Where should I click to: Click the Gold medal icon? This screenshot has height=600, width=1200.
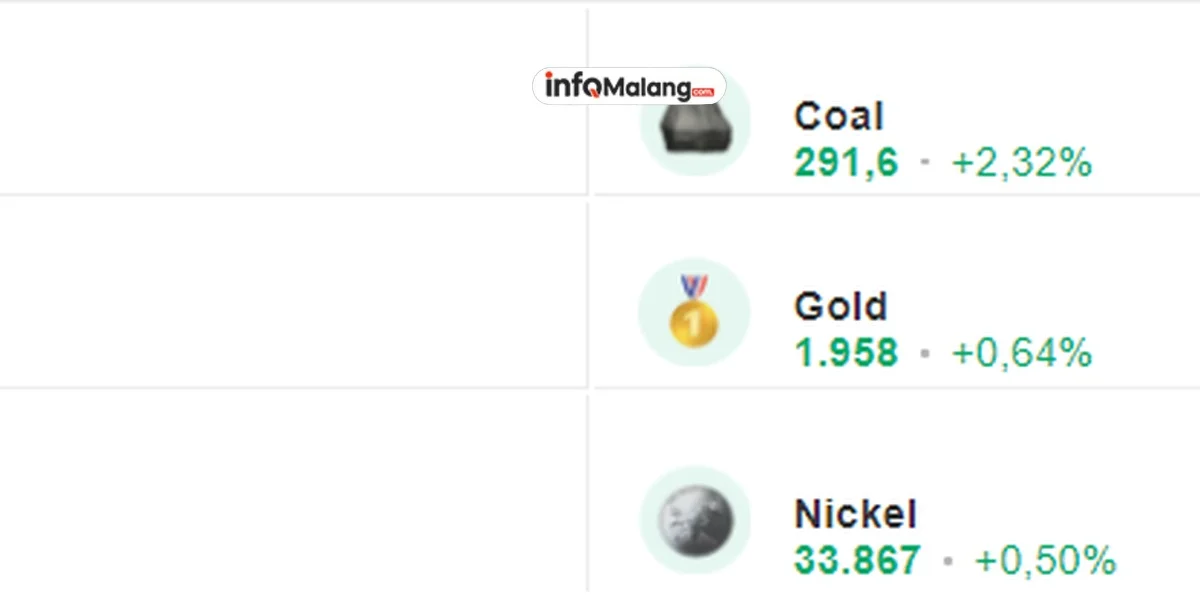coord(693,313)
